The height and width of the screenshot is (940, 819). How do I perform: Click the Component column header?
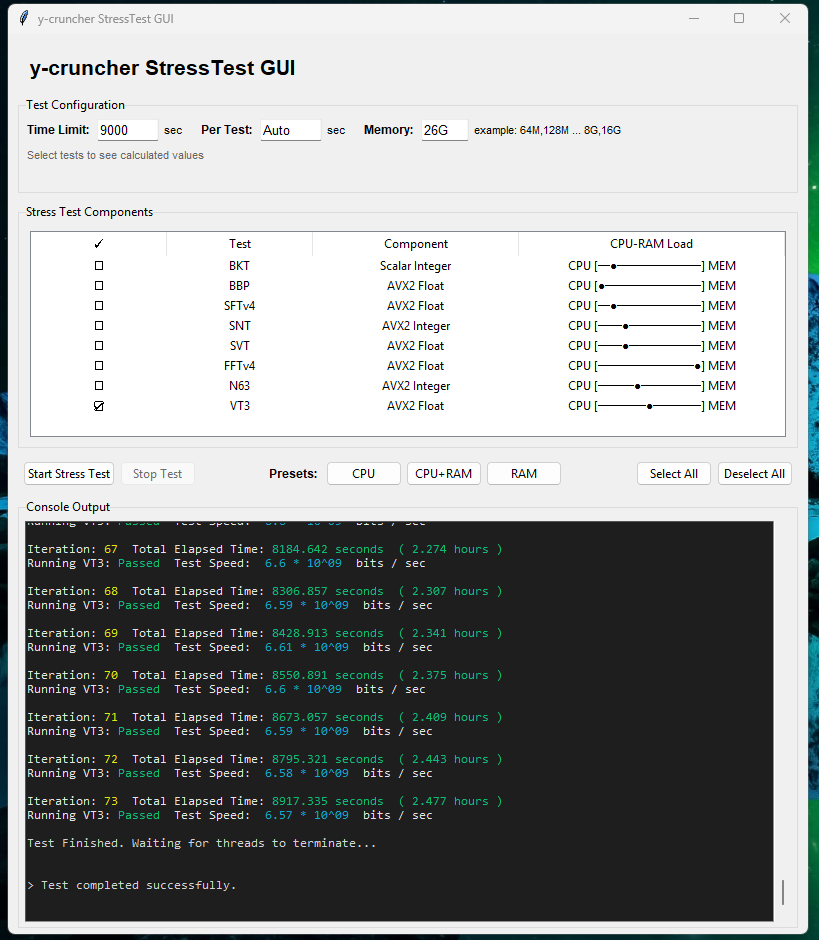click(x=415, y=243)
